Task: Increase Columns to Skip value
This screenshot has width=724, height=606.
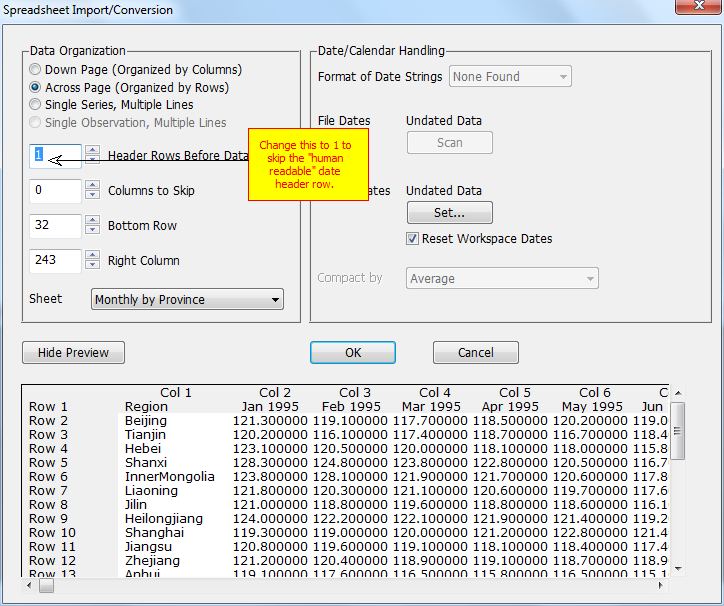Action: pyautogui.click(x=92, y=185)
